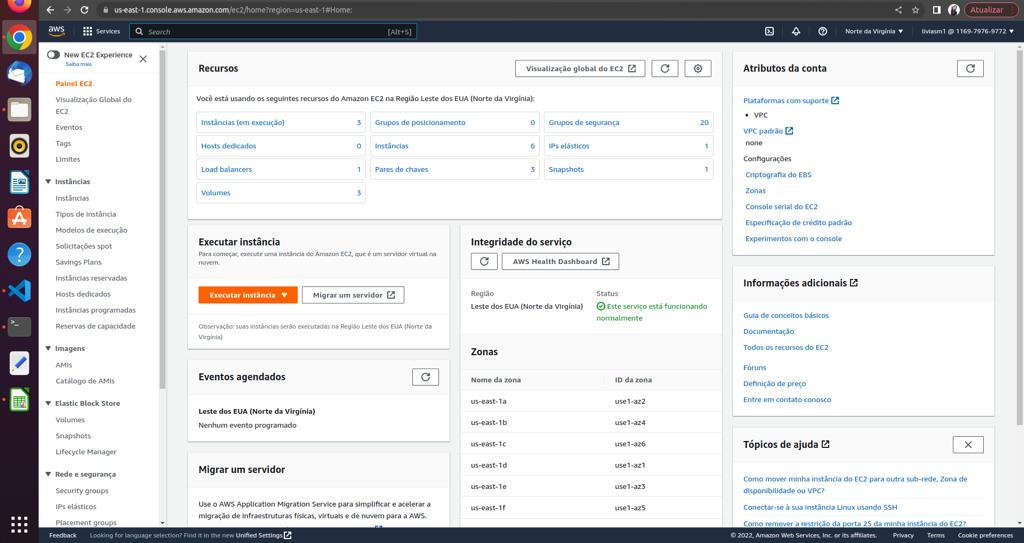The height and width of the screenshot is (543, 1024).
Task: Open Tags in sidebar
Action: pyautogui.click(x=63, y=143)
